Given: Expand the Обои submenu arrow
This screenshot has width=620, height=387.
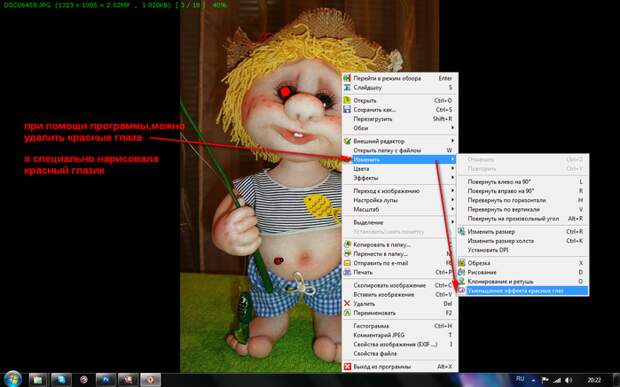Looking at the screenshot, I should 453,128.
